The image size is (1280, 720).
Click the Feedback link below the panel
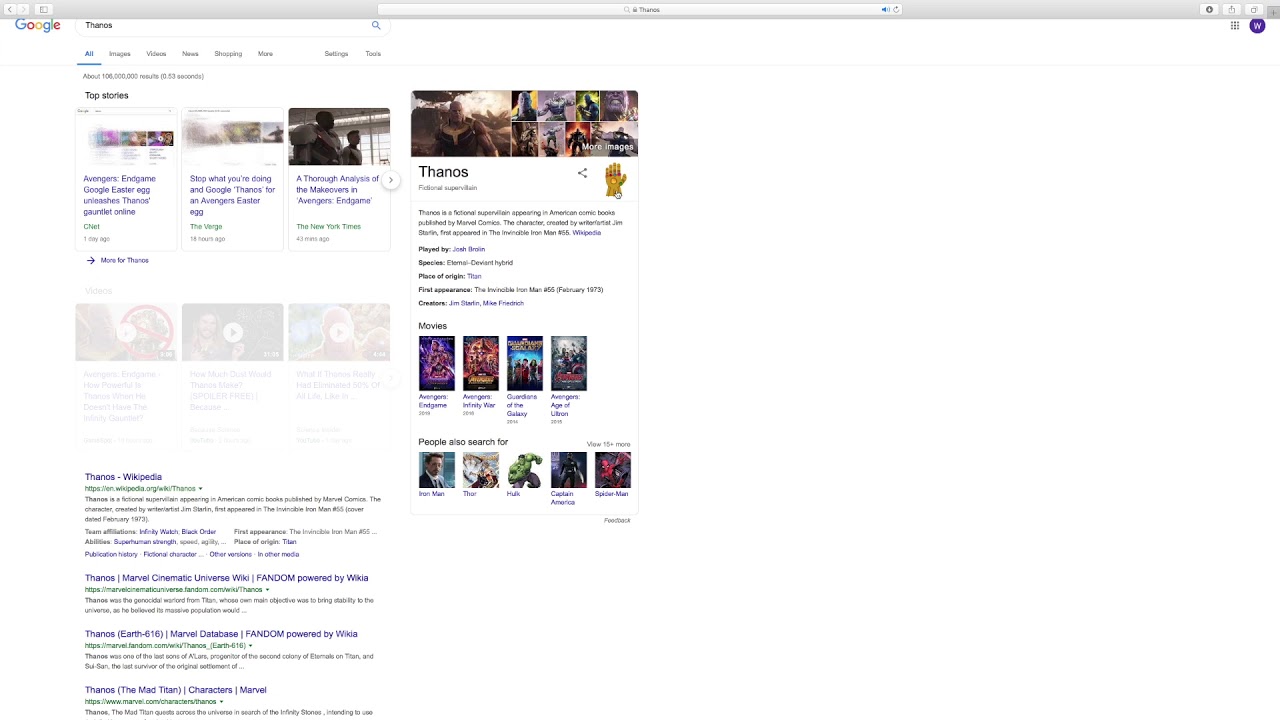coord(617,520)
